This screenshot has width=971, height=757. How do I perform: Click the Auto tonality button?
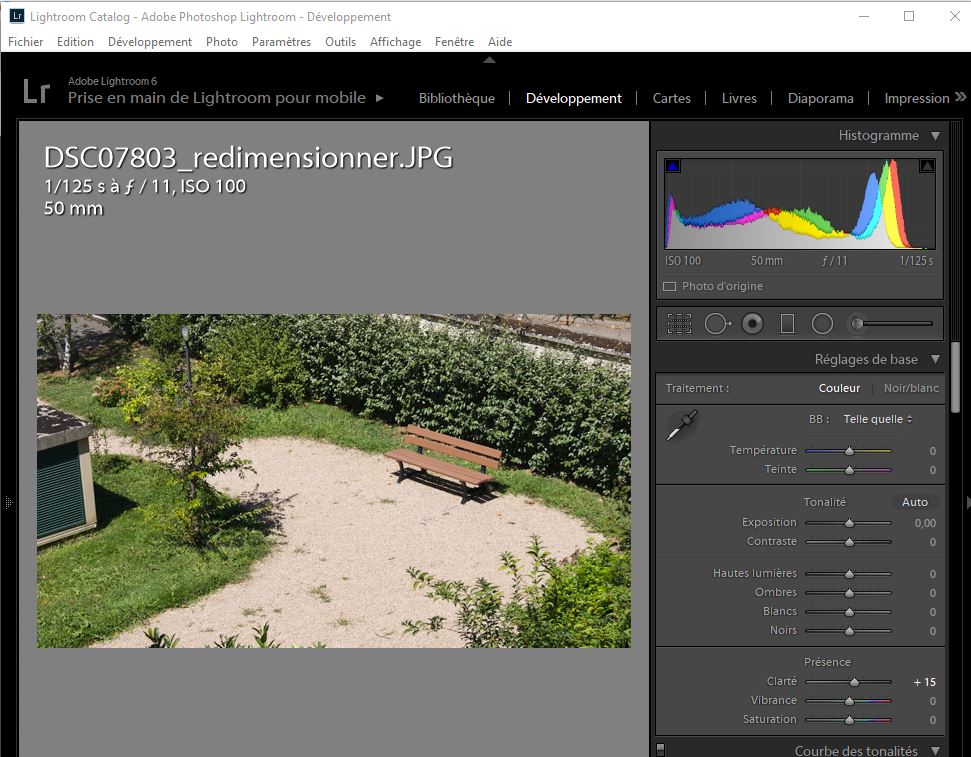(915, 502)
